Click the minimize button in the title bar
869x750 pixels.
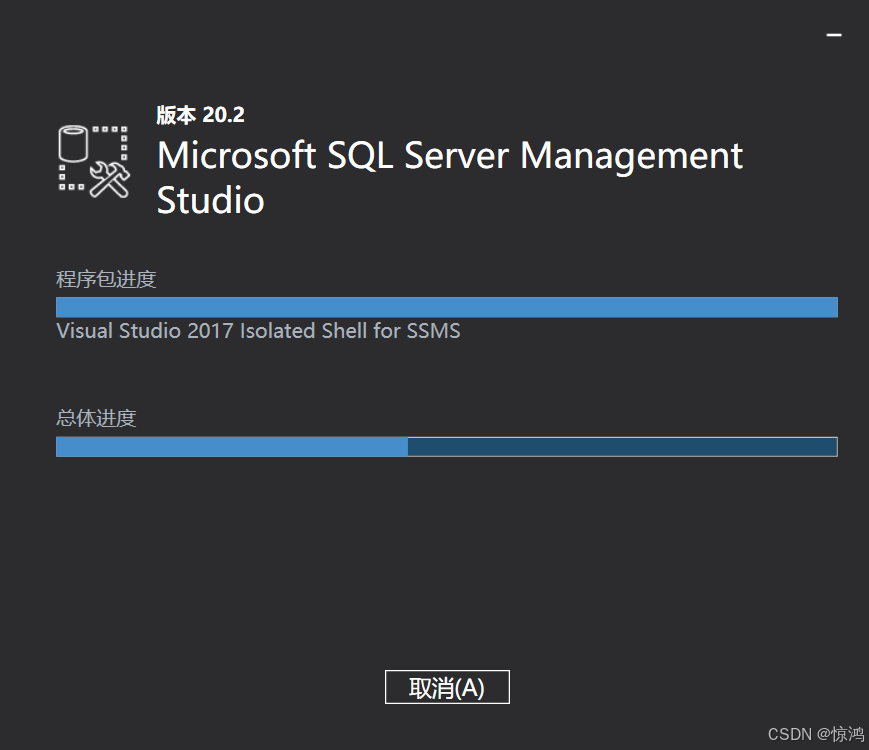pyautogui.click(x=834, y=33)
